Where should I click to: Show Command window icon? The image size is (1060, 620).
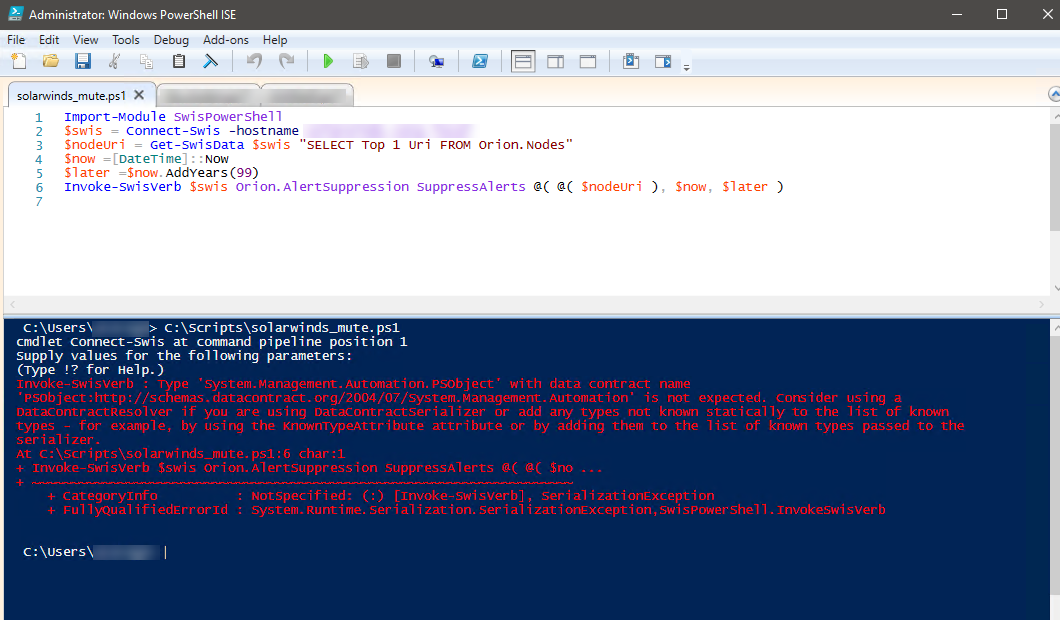pyautogui.click(x=631, y=62)
